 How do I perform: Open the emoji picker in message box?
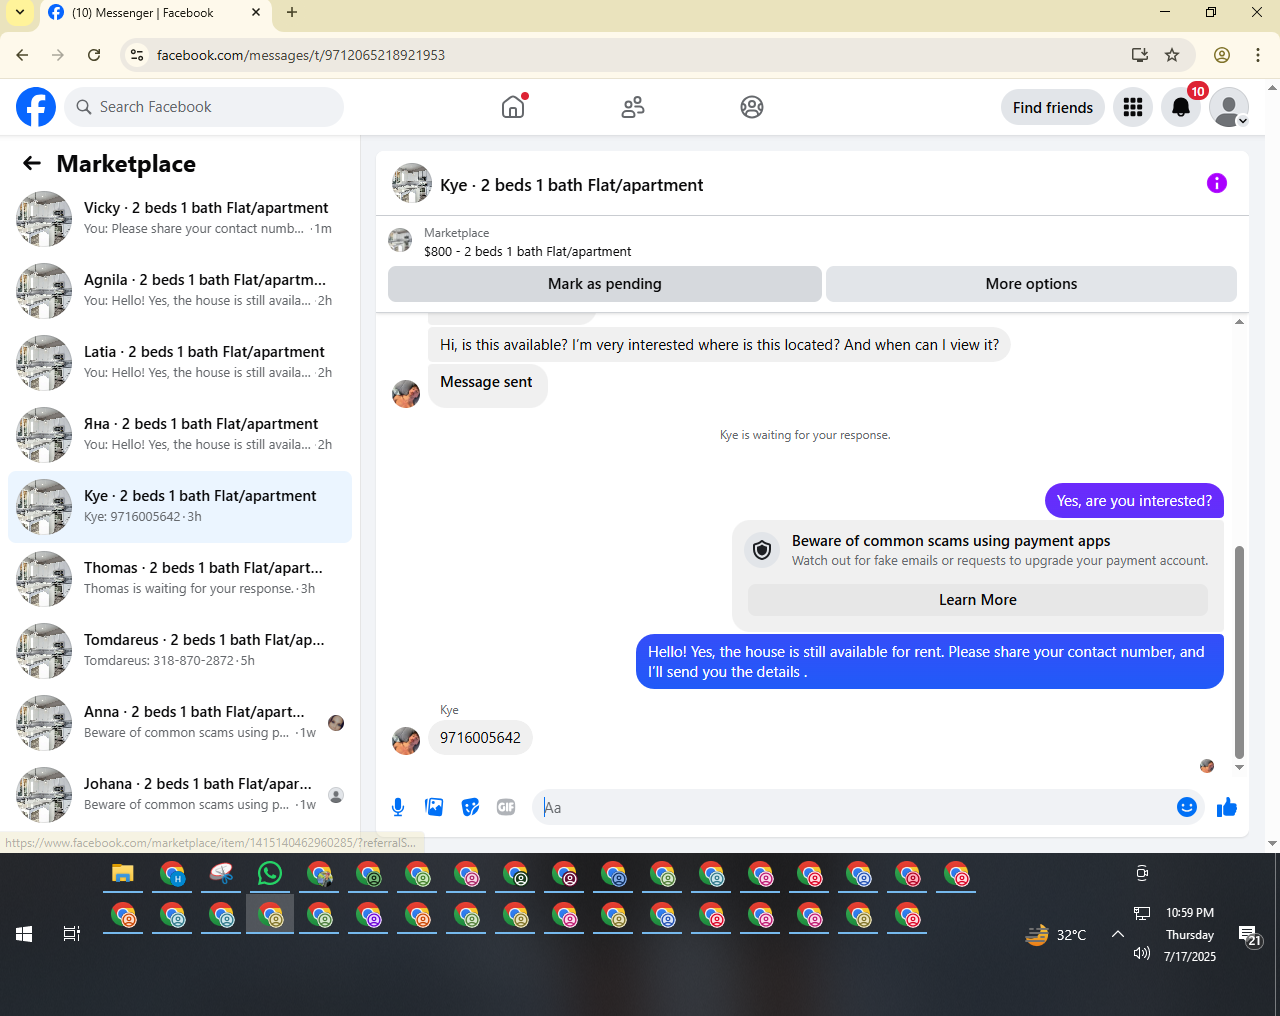(1187, 807)
